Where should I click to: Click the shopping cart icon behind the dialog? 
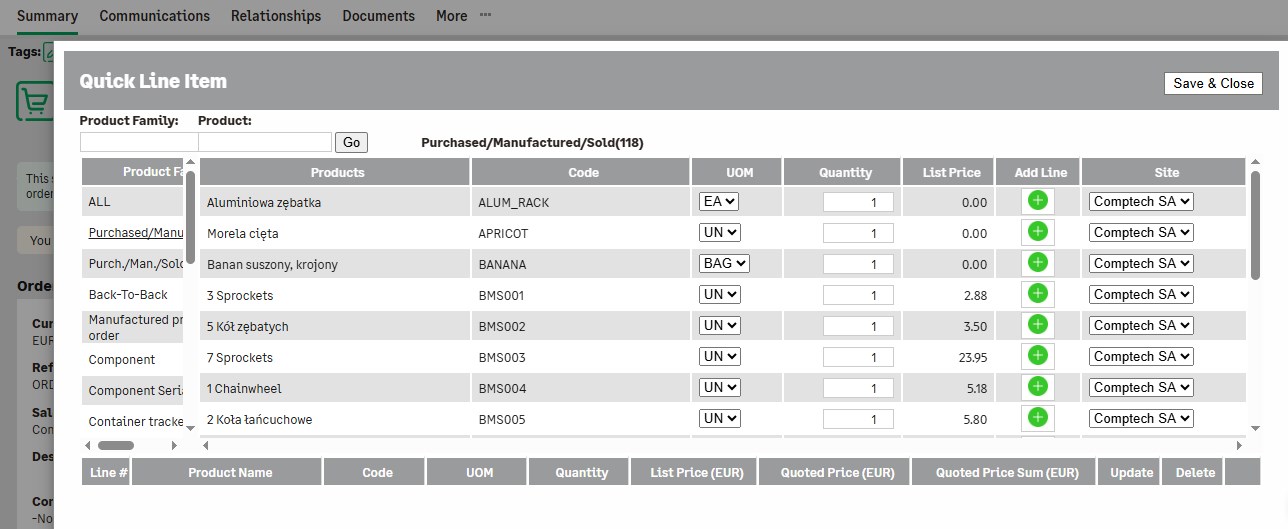(x=34, y=102)
